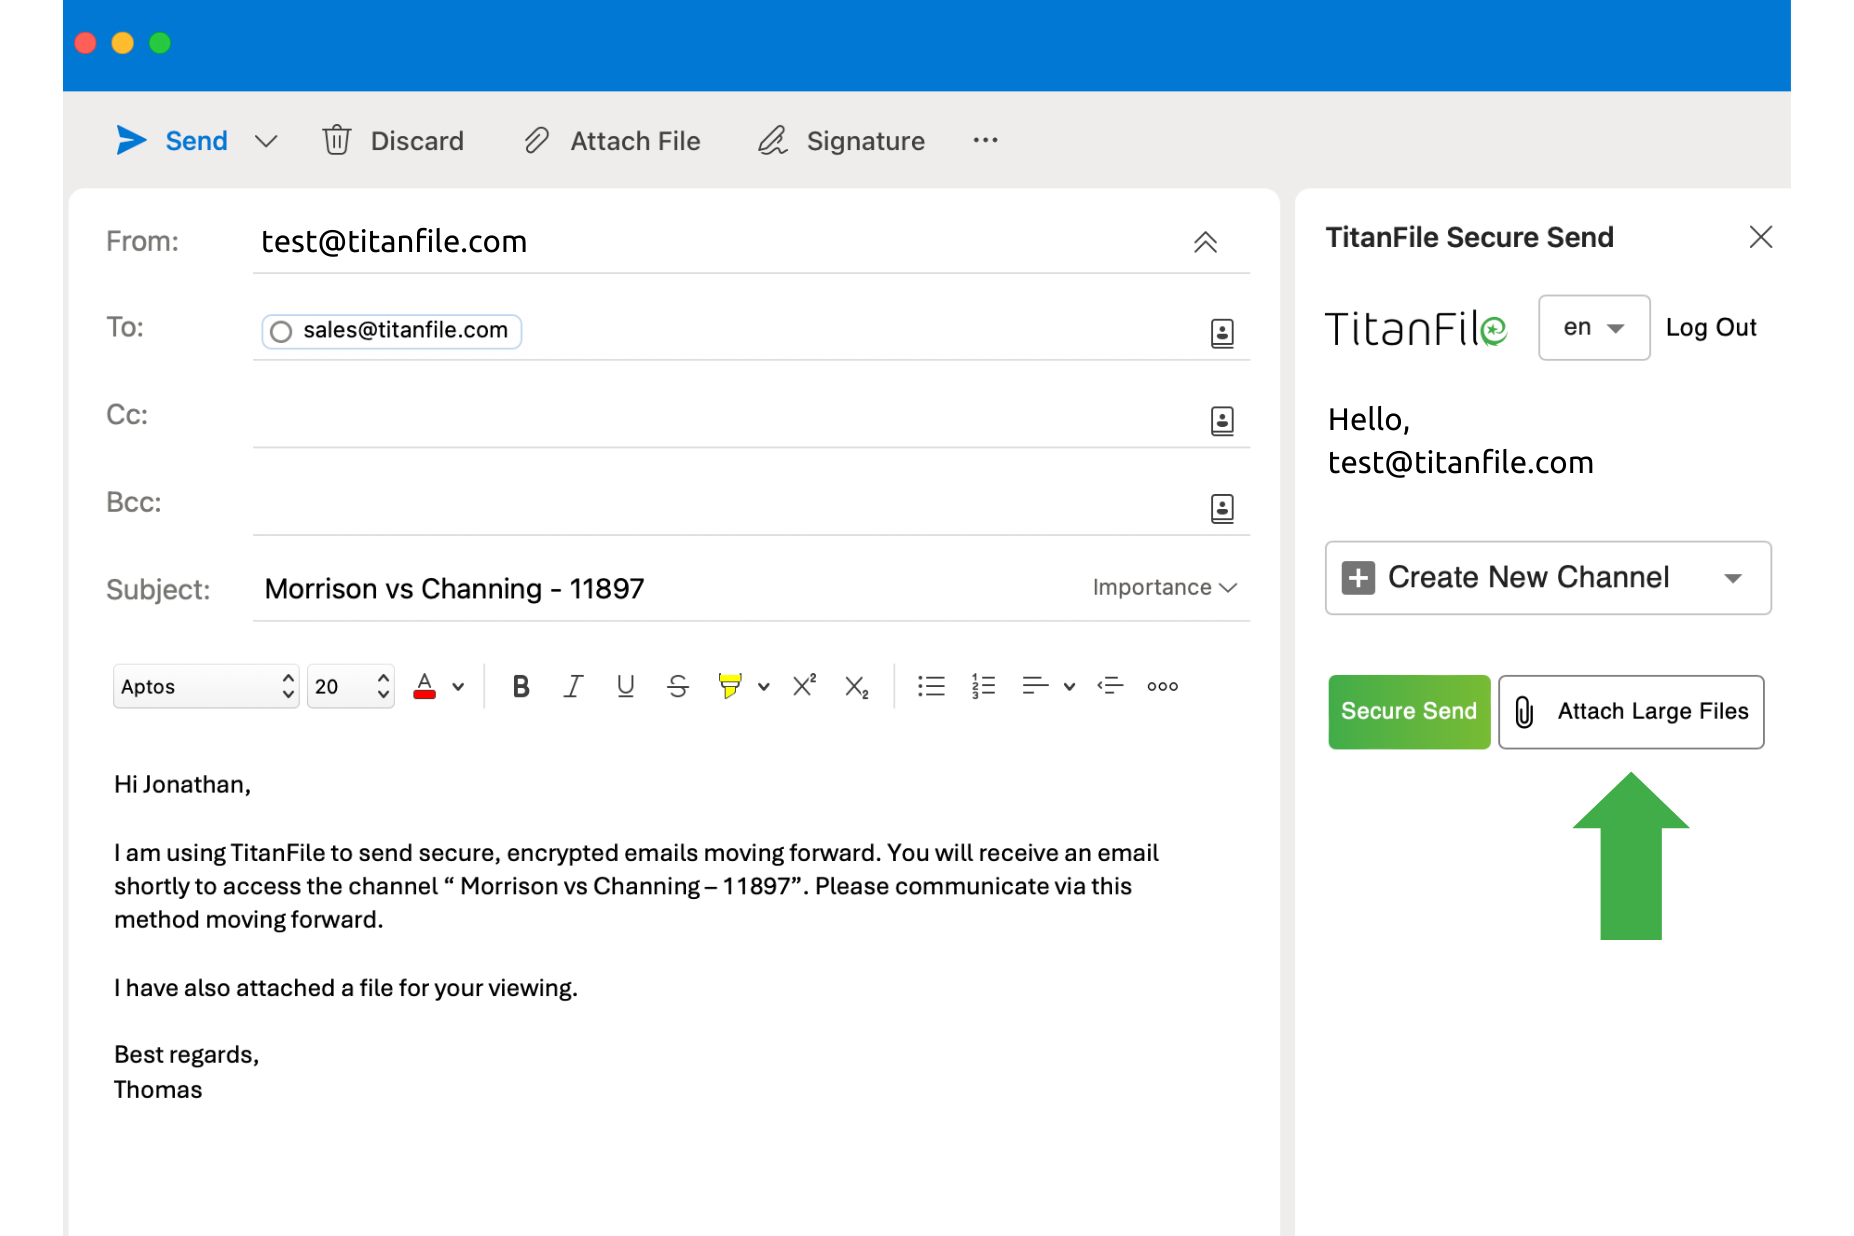Viewport: 1854px width, 1236px height.
Task: Insert a numbered list
Action: tap(983, 686)
